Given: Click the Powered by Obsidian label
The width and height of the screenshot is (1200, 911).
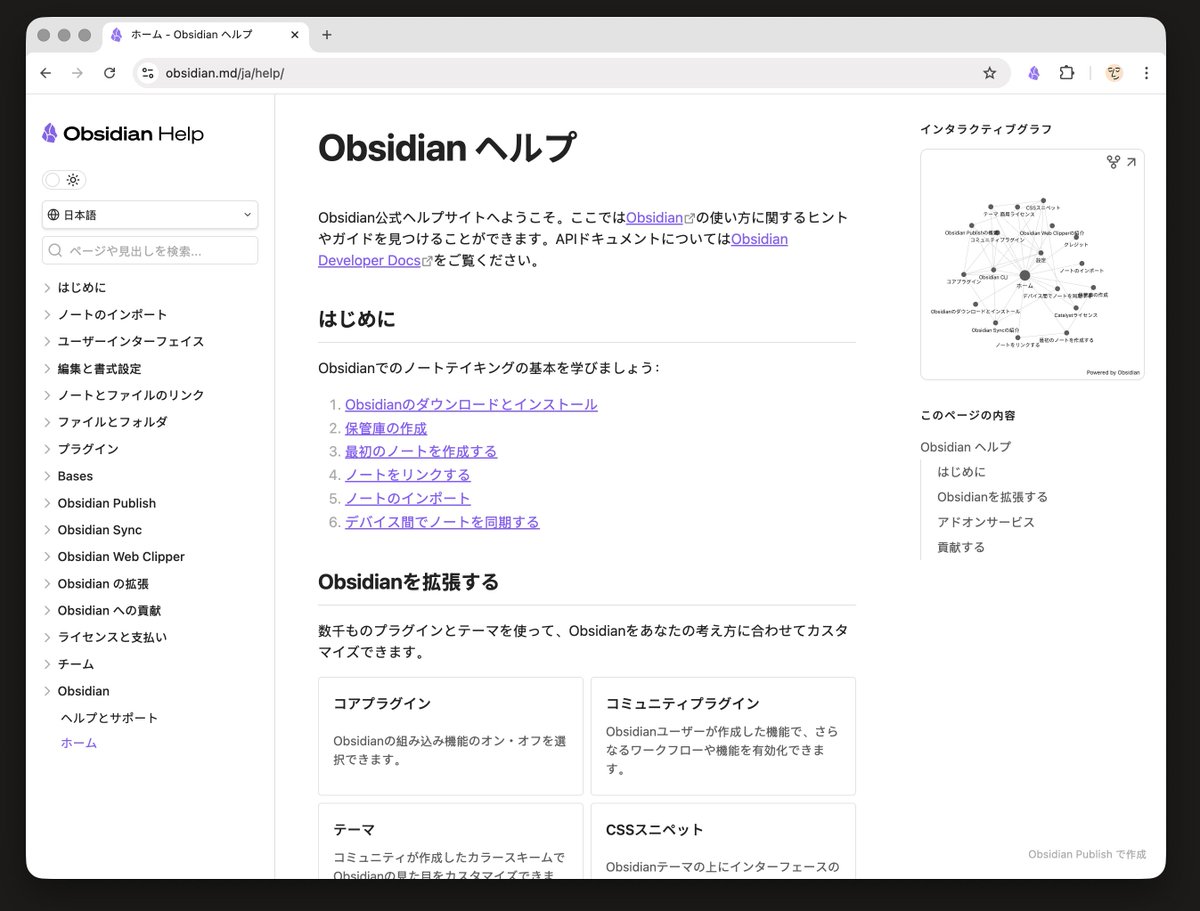Looking at the screenshot, I should (x=1113, y=372).
